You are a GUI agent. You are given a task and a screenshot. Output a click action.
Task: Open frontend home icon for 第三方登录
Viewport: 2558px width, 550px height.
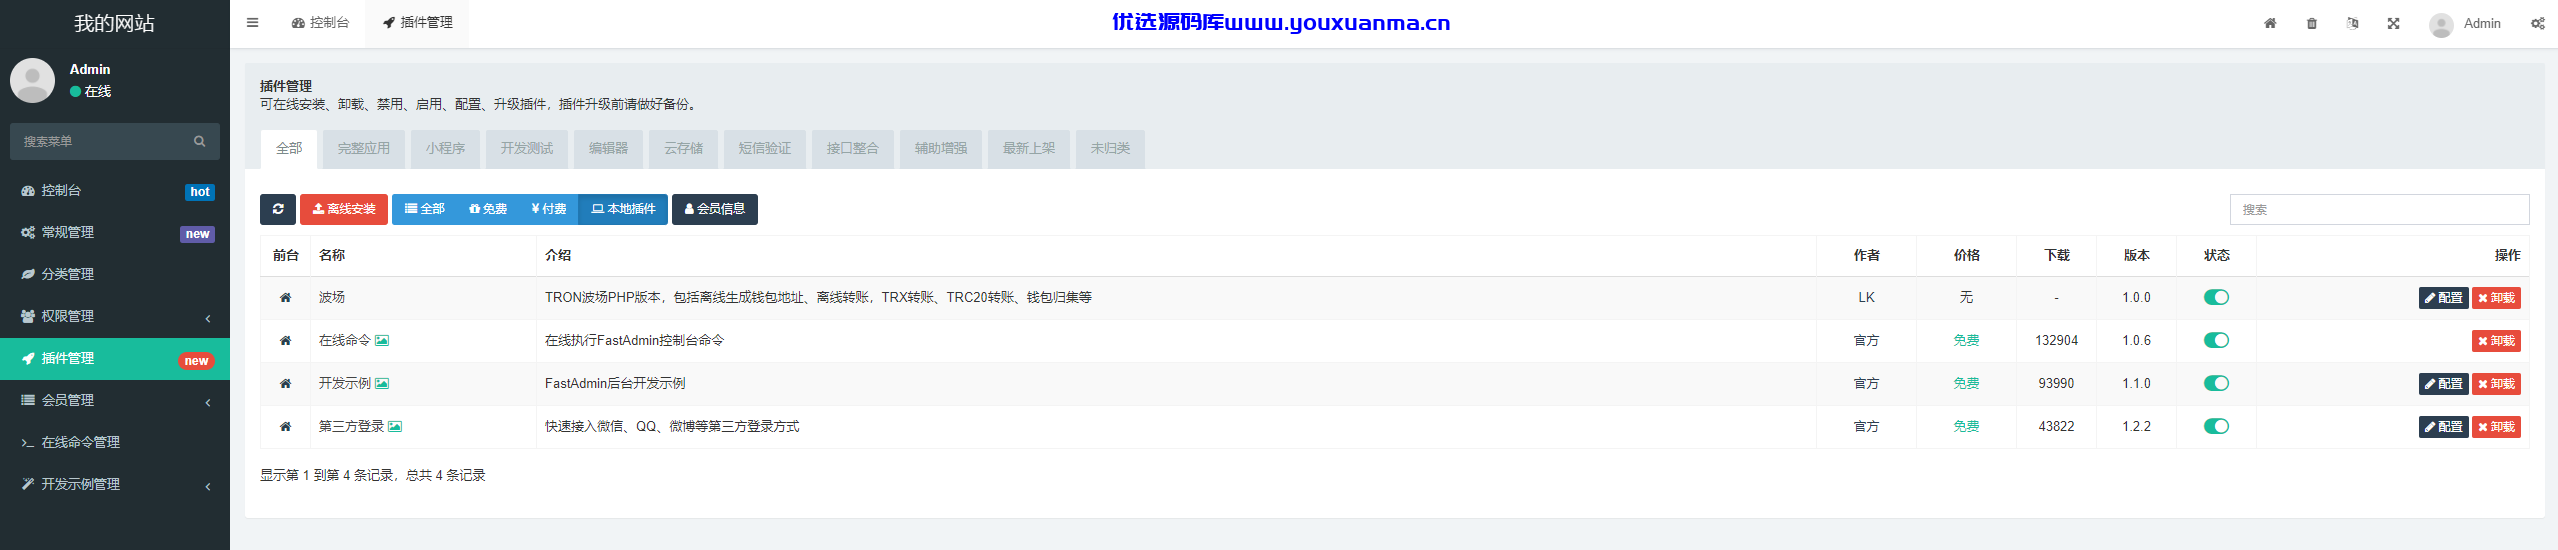pyautogui.click(x=285, y=427)
